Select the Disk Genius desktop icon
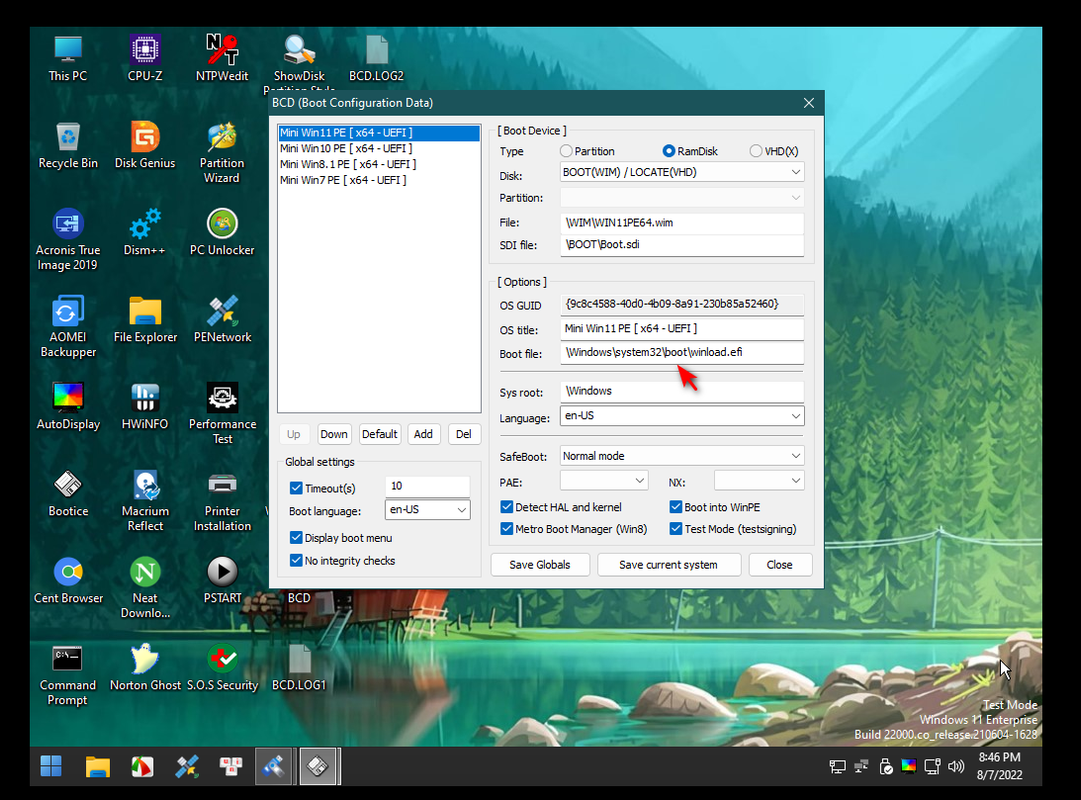This screenshot has height=800, width=1081. point(145,145)
